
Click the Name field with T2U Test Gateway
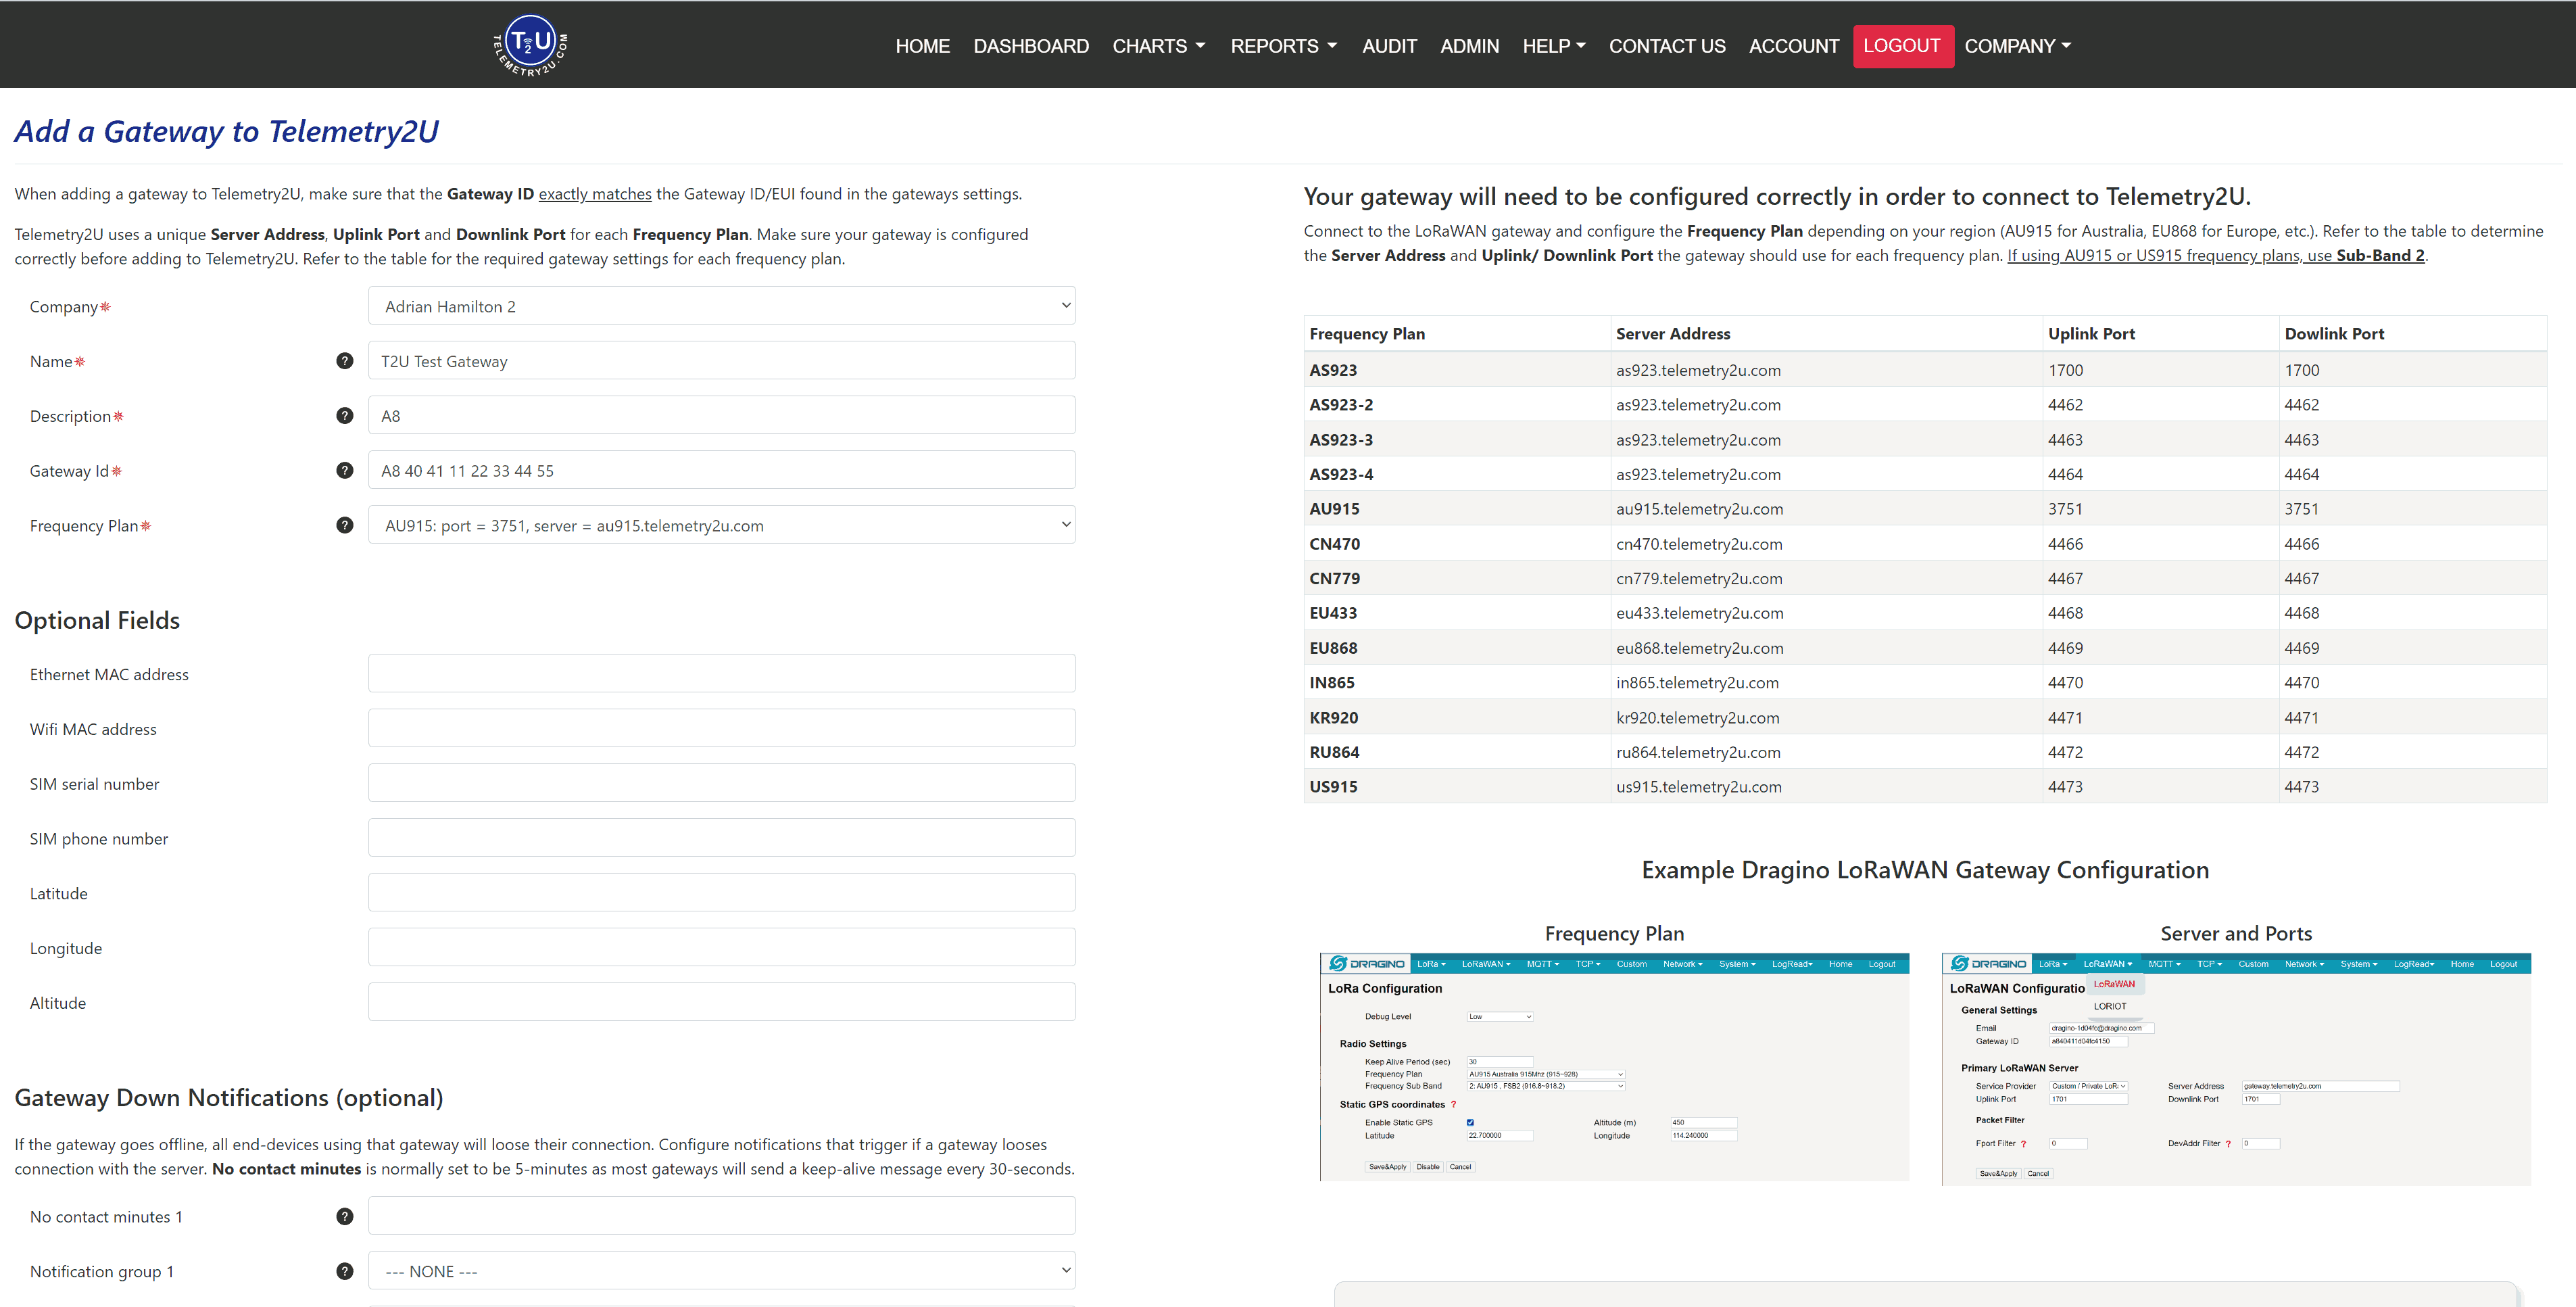(721, 361)
